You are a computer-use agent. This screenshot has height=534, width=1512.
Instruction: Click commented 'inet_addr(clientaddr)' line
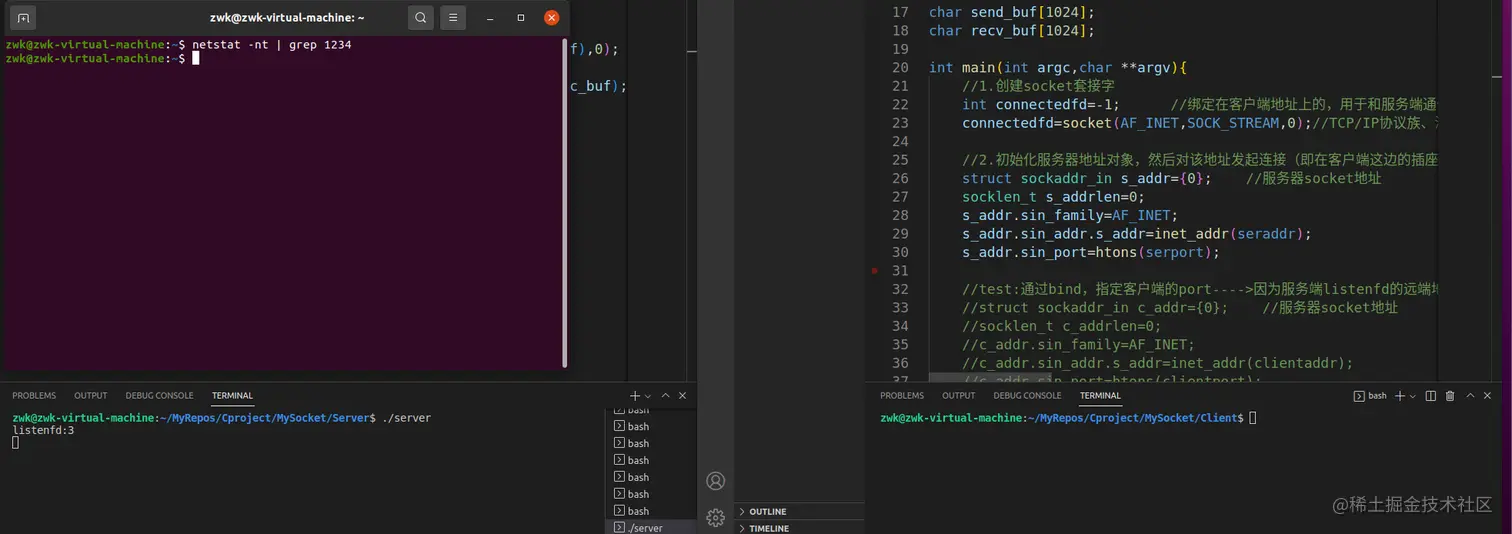pos(1157,363)
